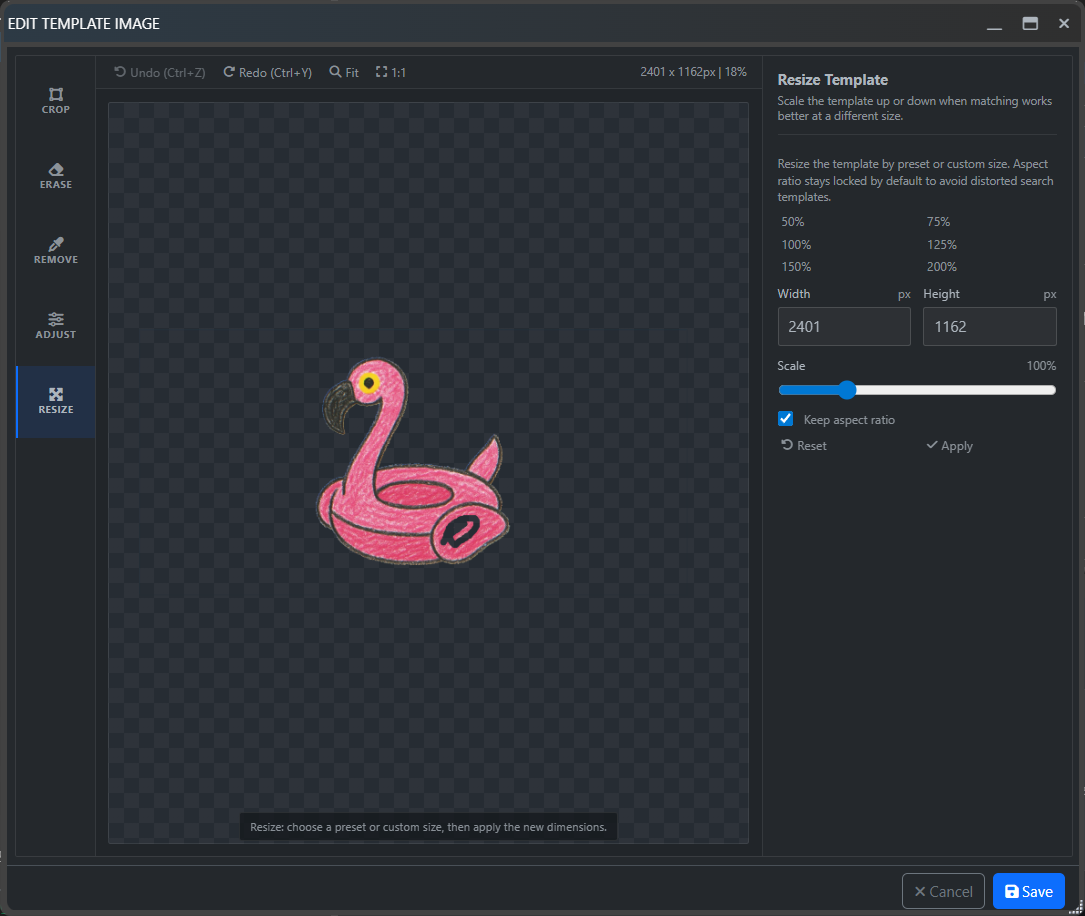Set zoom to 1:1 actual size

[x=391, y=72]
